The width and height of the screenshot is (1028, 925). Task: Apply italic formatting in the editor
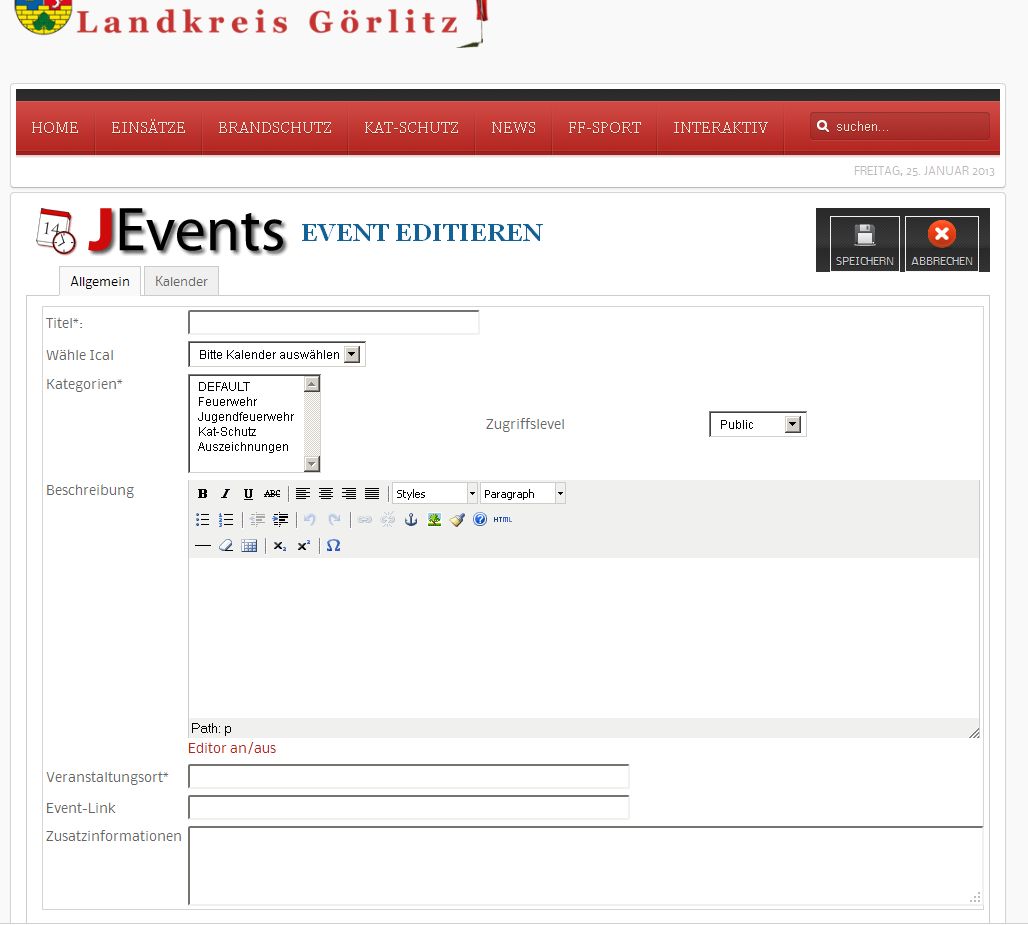[x=225, y=494]
